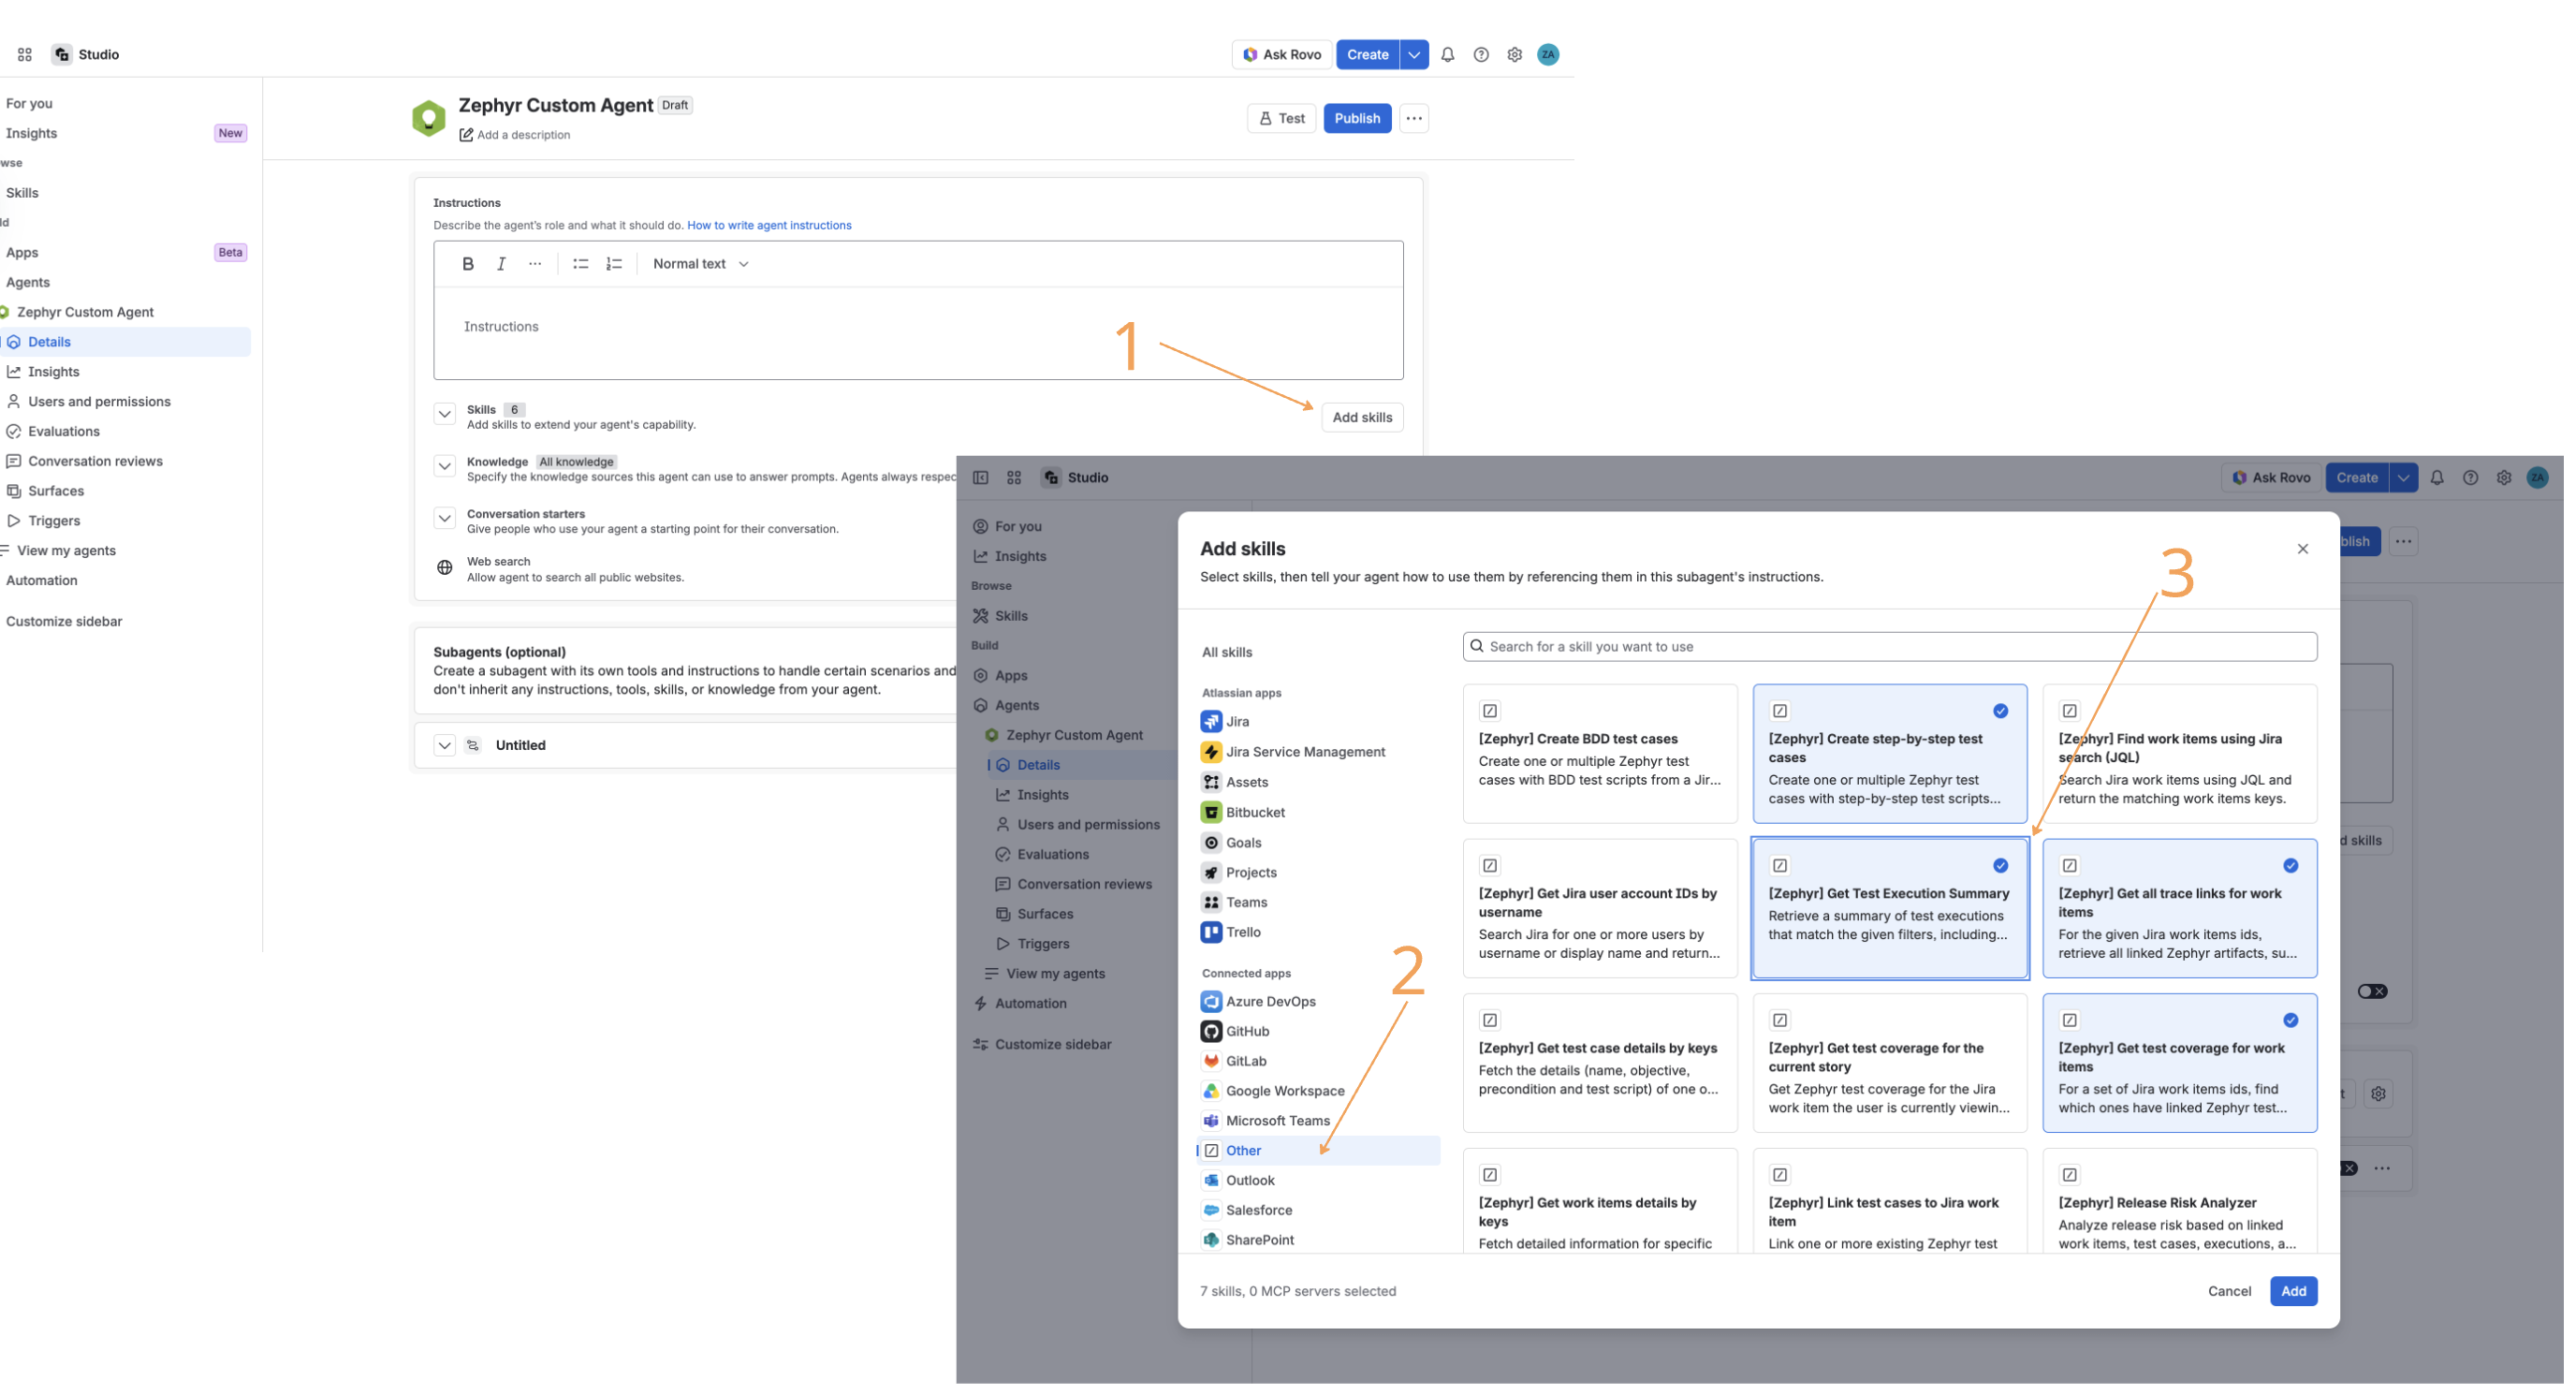Click into the Instructions text area
Image resolution: width=2576 pixels, height=1395 pixels.
(x=918, y=333)
